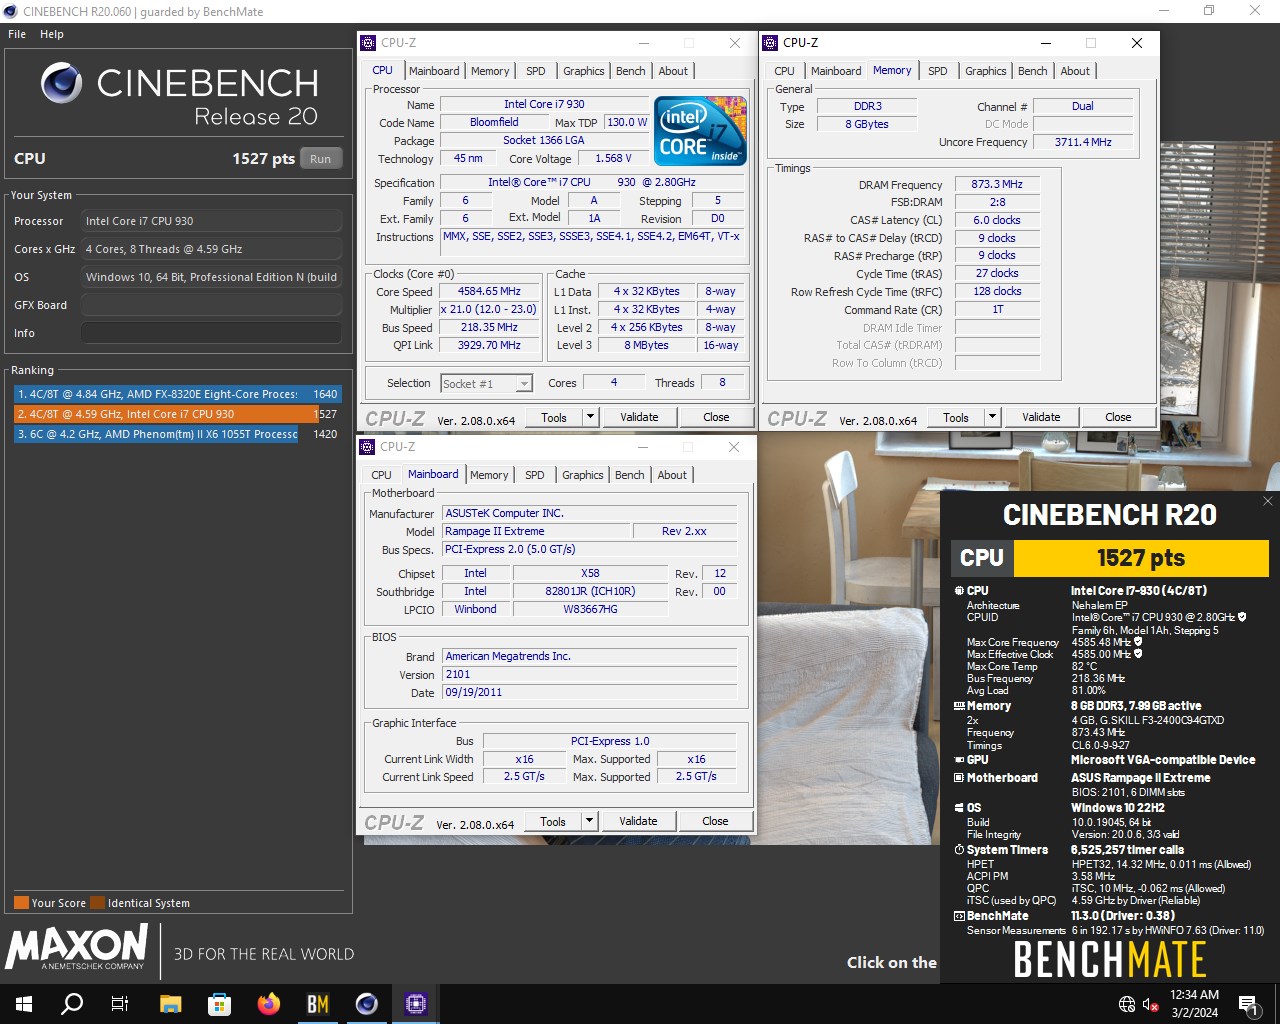The width and height of the screenshot is (1280, 1024).
Task: Click Close button in Memory window
Action: (x=1118, y=417)
